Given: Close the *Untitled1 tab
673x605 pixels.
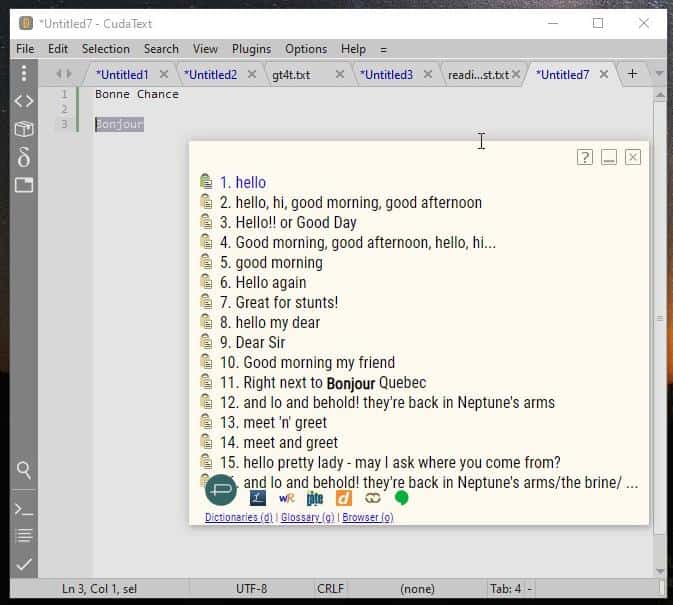Looking at the screenshot, I should click(x=164, y=75).
